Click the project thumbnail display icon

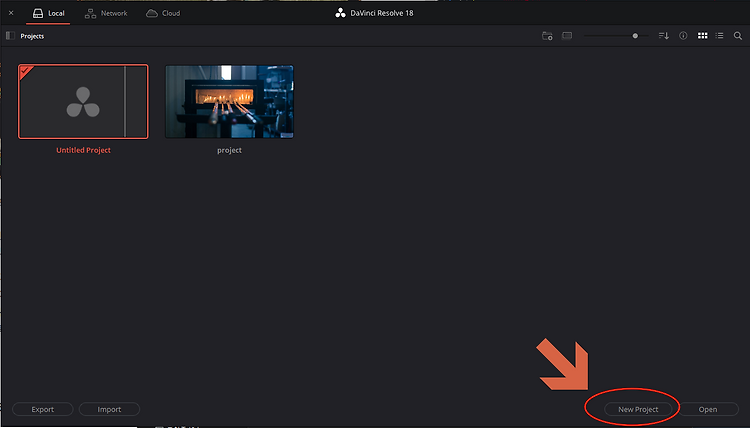[567, 36]
